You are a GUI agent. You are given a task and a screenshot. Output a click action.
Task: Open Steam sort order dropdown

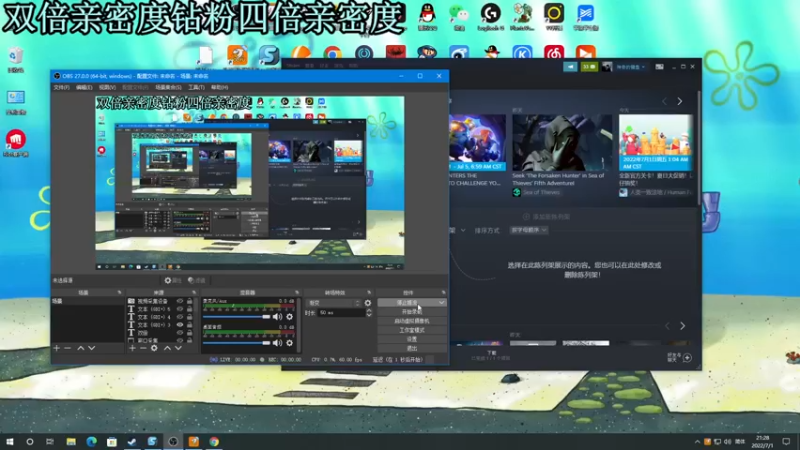tap(529, 230)
